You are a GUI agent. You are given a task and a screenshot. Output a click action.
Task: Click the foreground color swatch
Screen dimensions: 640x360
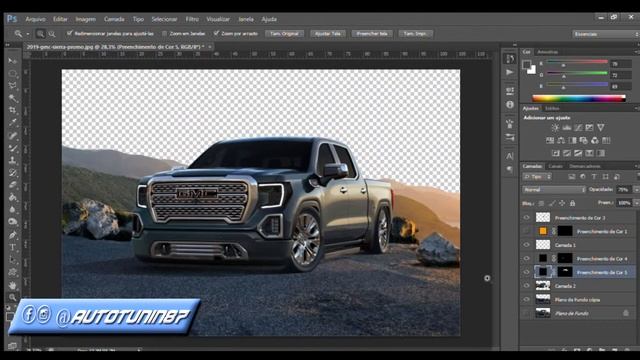[527, 64]
